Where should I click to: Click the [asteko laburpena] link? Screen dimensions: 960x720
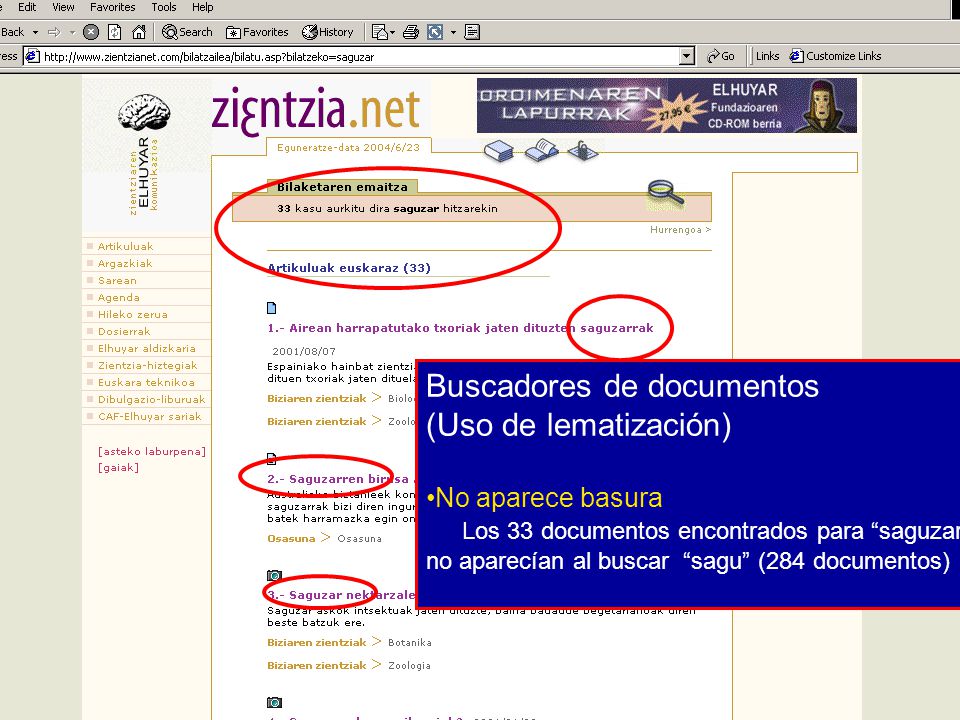(152, 451)
